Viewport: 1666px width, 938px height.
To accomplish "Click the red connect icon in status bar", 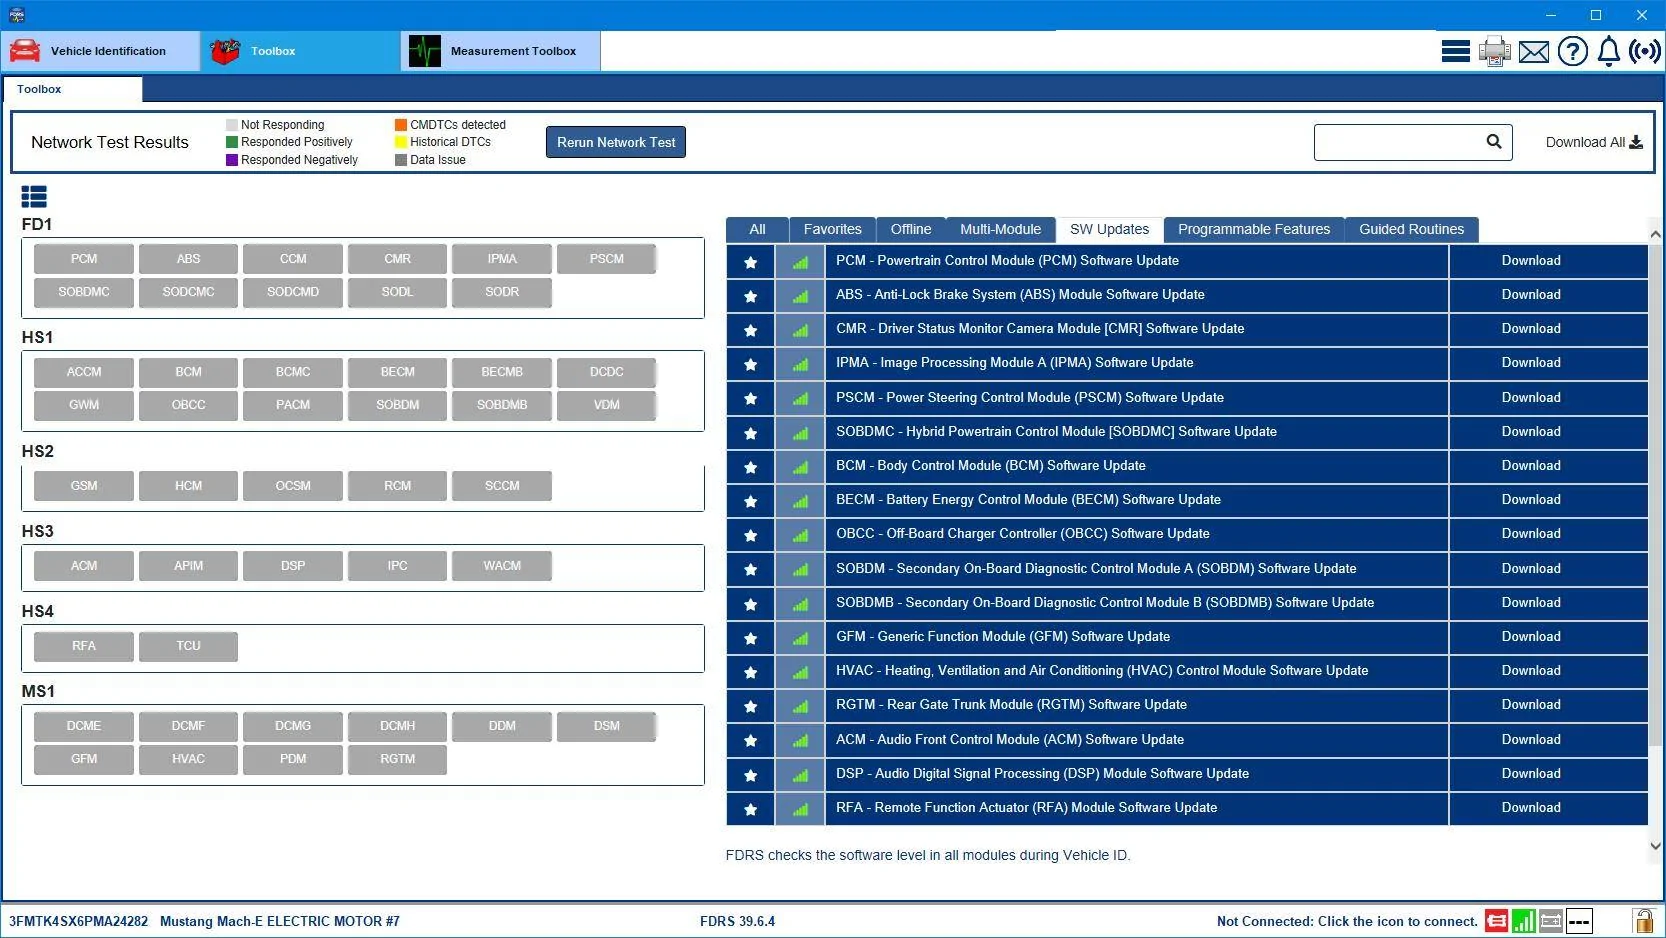I will click(x=1496, y=921).
